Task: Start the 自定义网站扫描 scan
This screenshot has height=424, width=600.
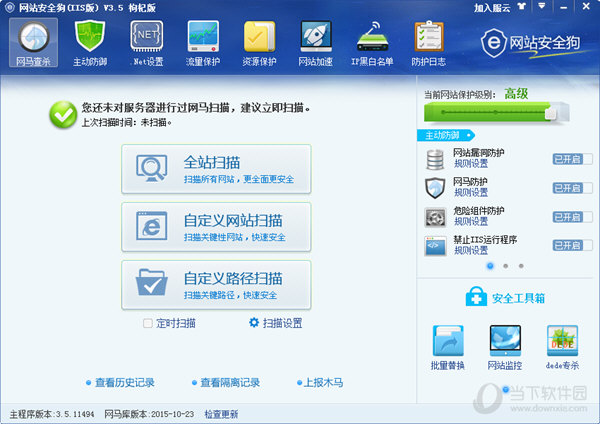Action: point(216,227)
